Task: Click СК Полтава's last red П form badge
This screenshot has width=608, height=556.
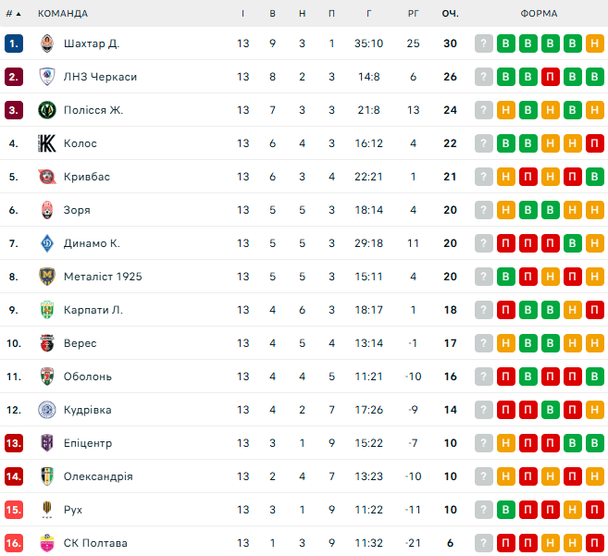Action: (595, 543)
